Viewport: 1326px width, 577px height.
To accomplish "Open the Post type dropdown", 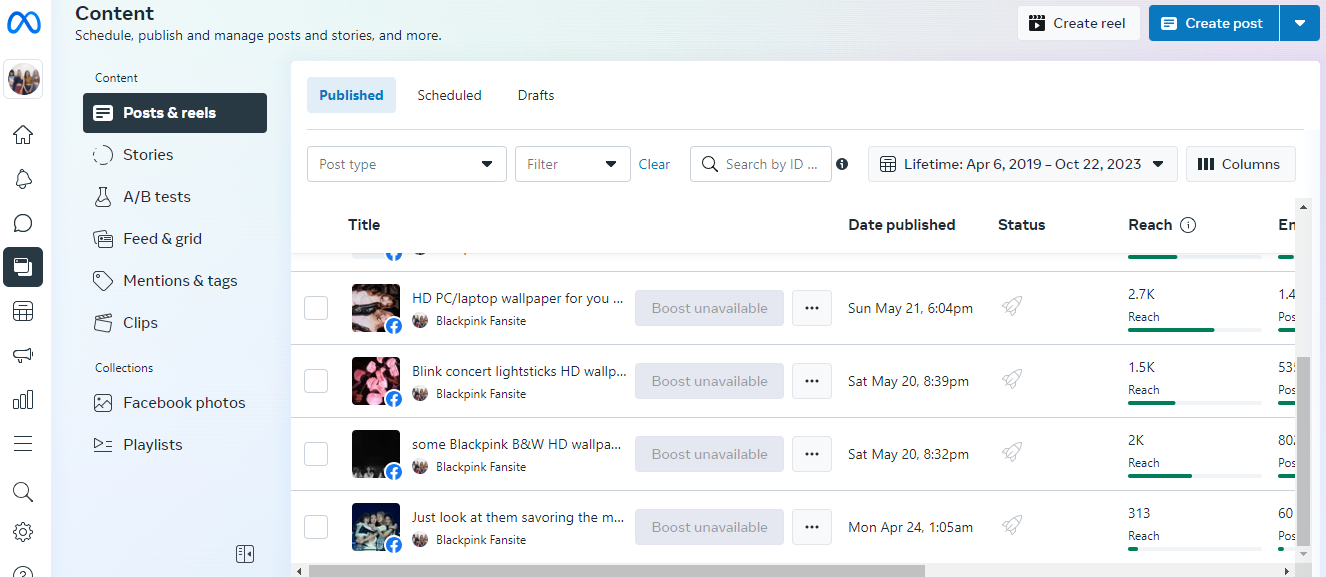I will (x=406, y=164).
